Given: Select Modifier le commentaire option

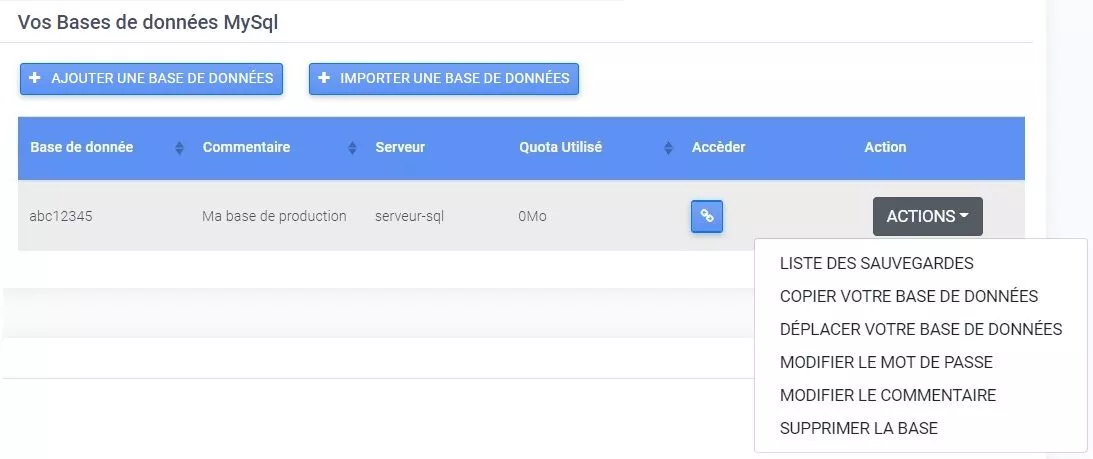Looking at the screenshot, I should 888,396.
